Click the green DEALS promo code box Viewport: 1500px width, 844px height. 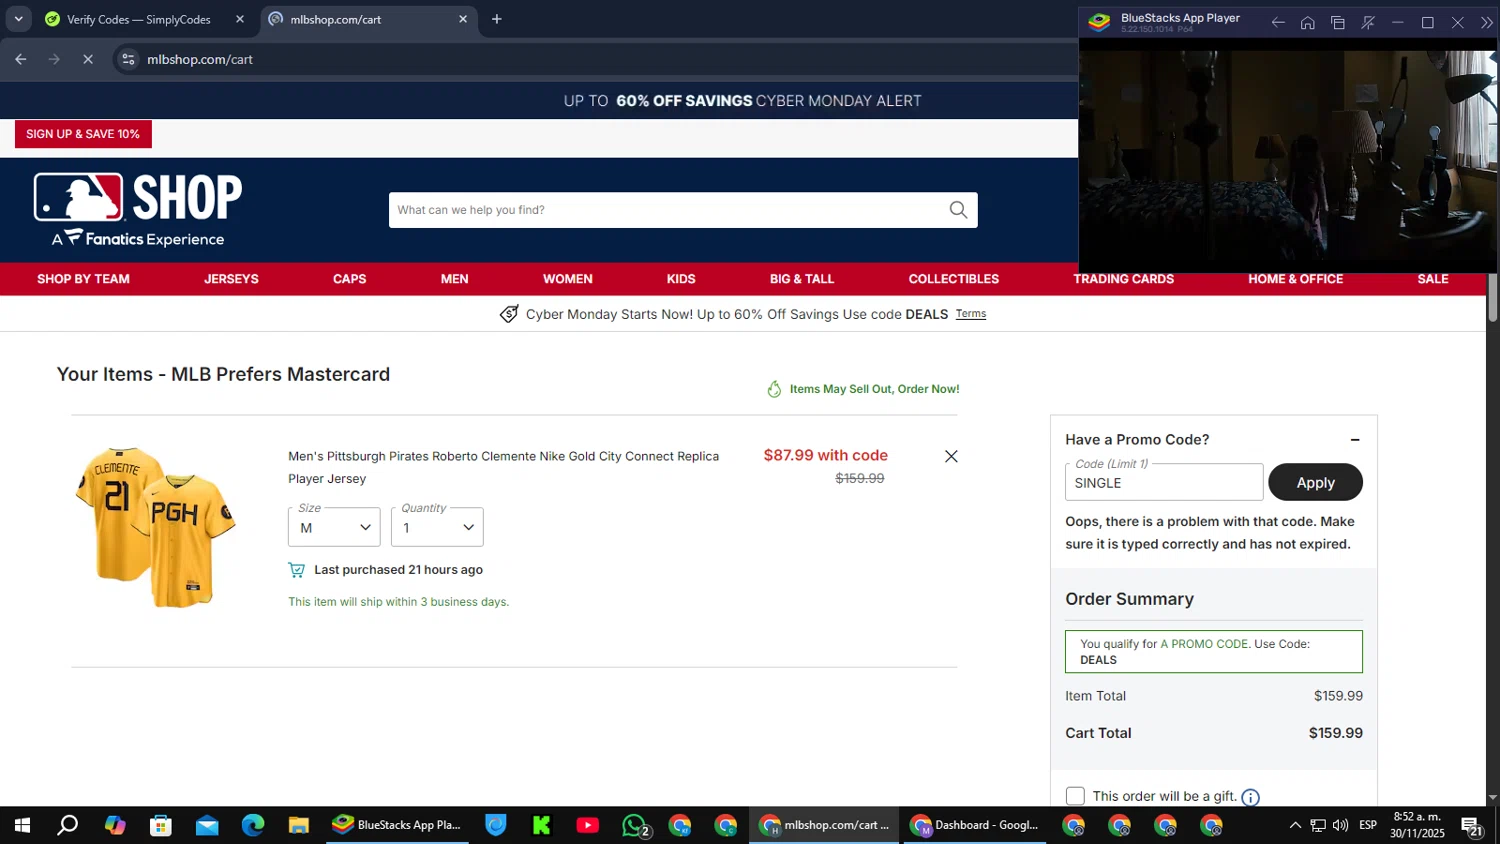click(x=1214, y=651)
